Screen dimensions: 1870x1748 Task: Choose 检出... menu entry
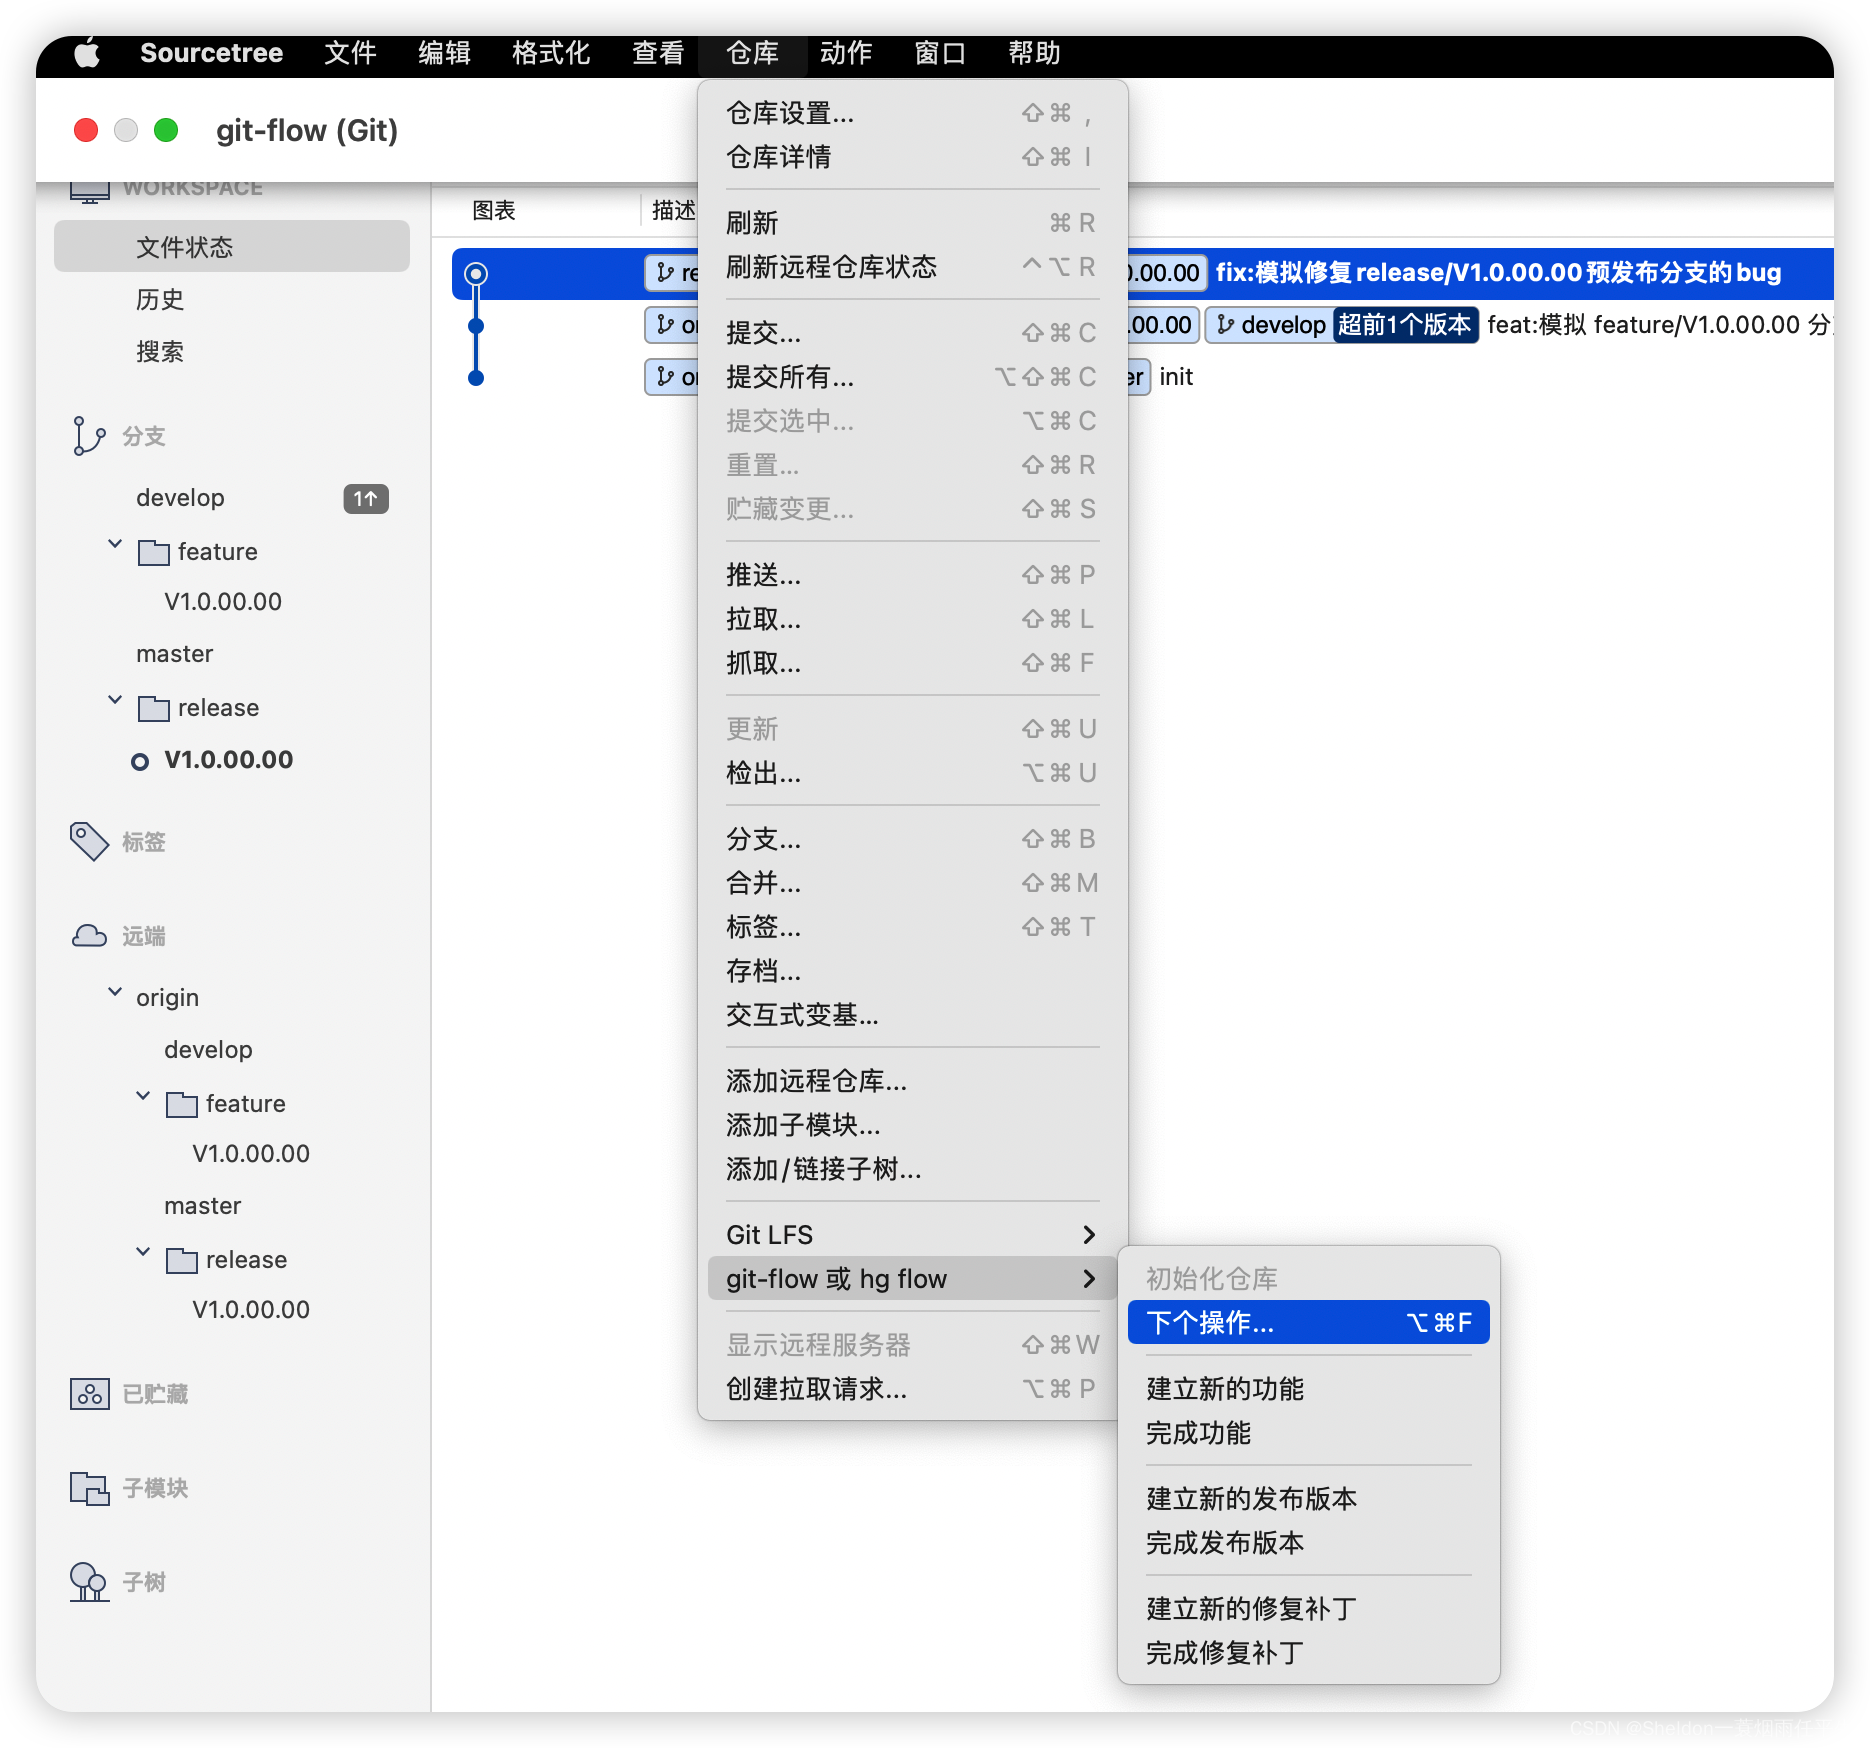coord(912,773)
